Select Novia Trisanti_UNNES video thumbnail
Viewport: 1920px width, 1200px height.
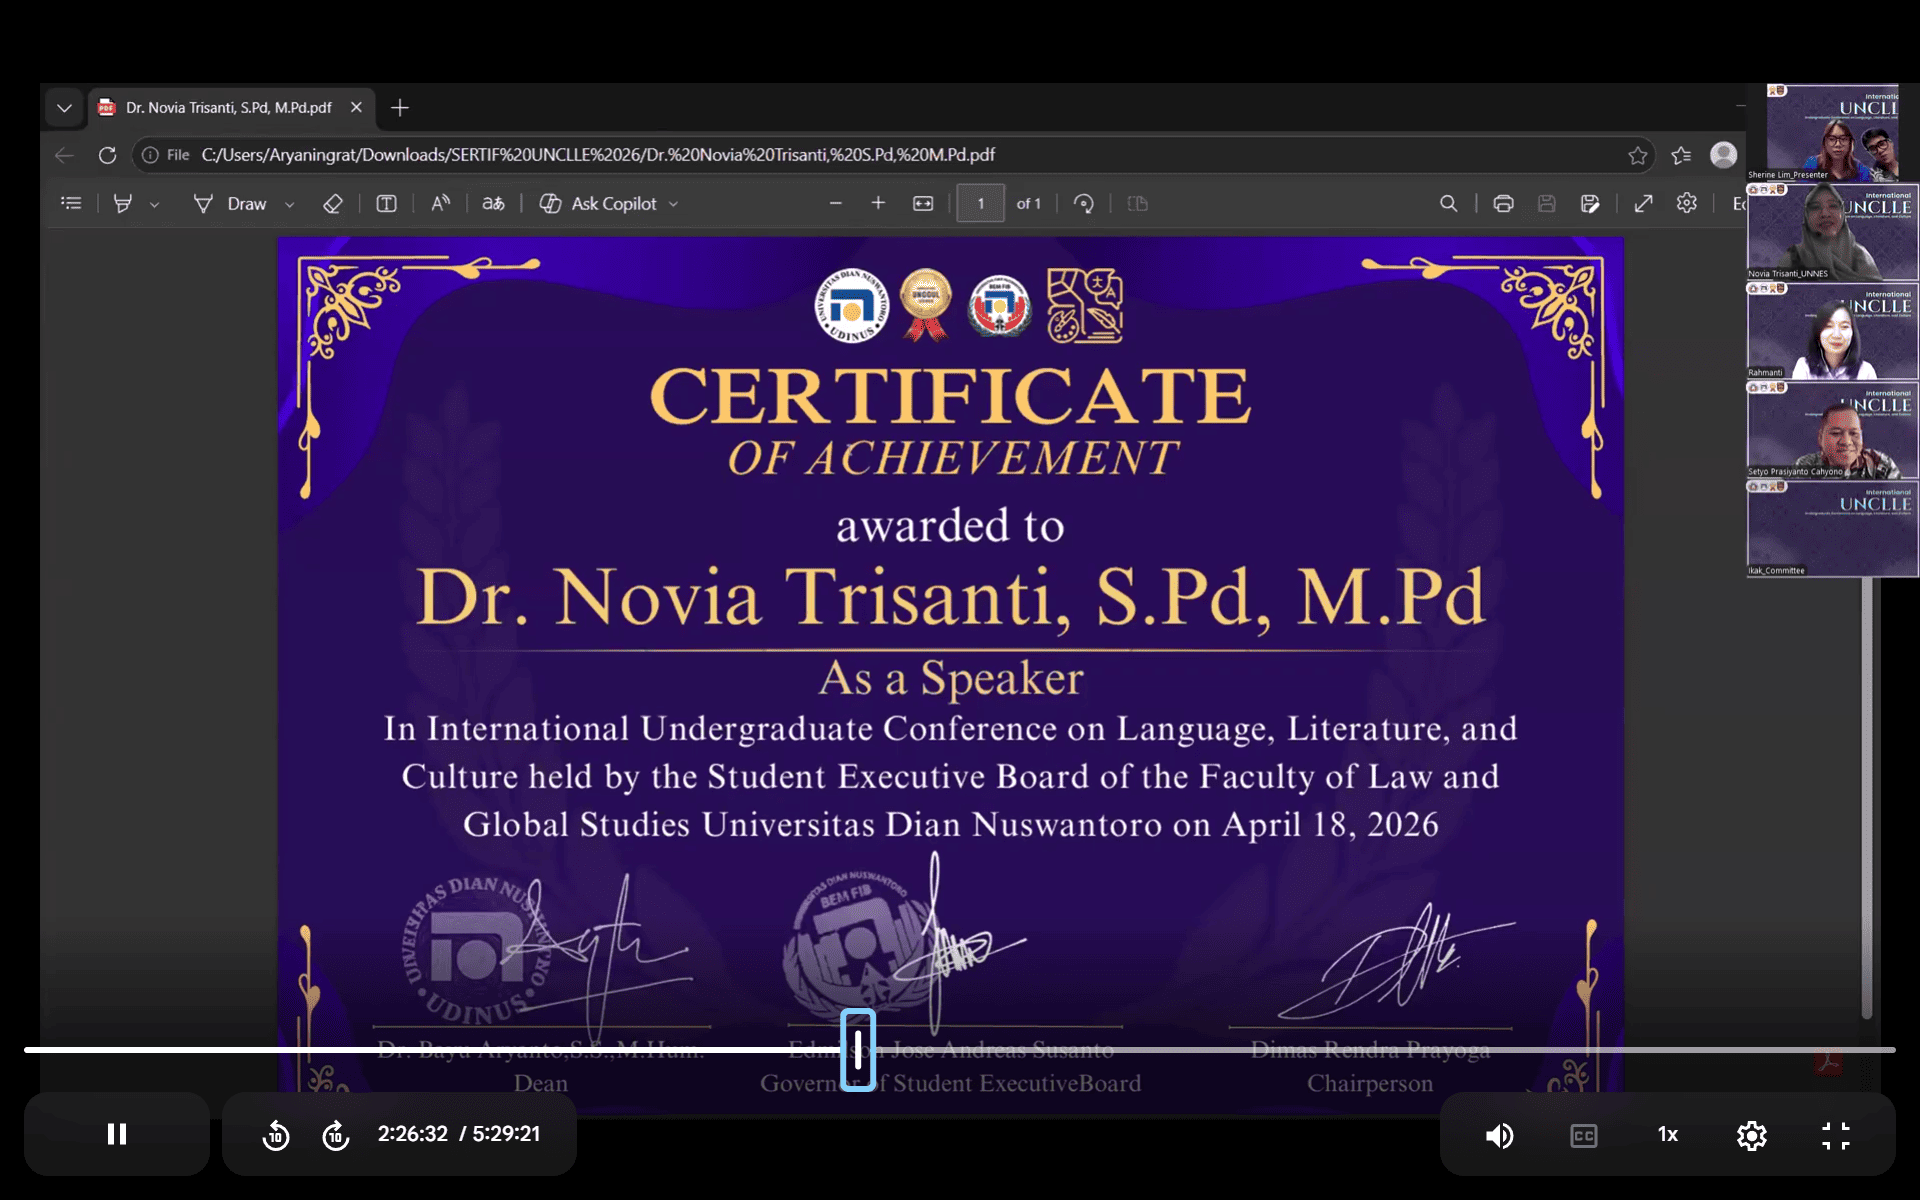tap(1832, 231)
